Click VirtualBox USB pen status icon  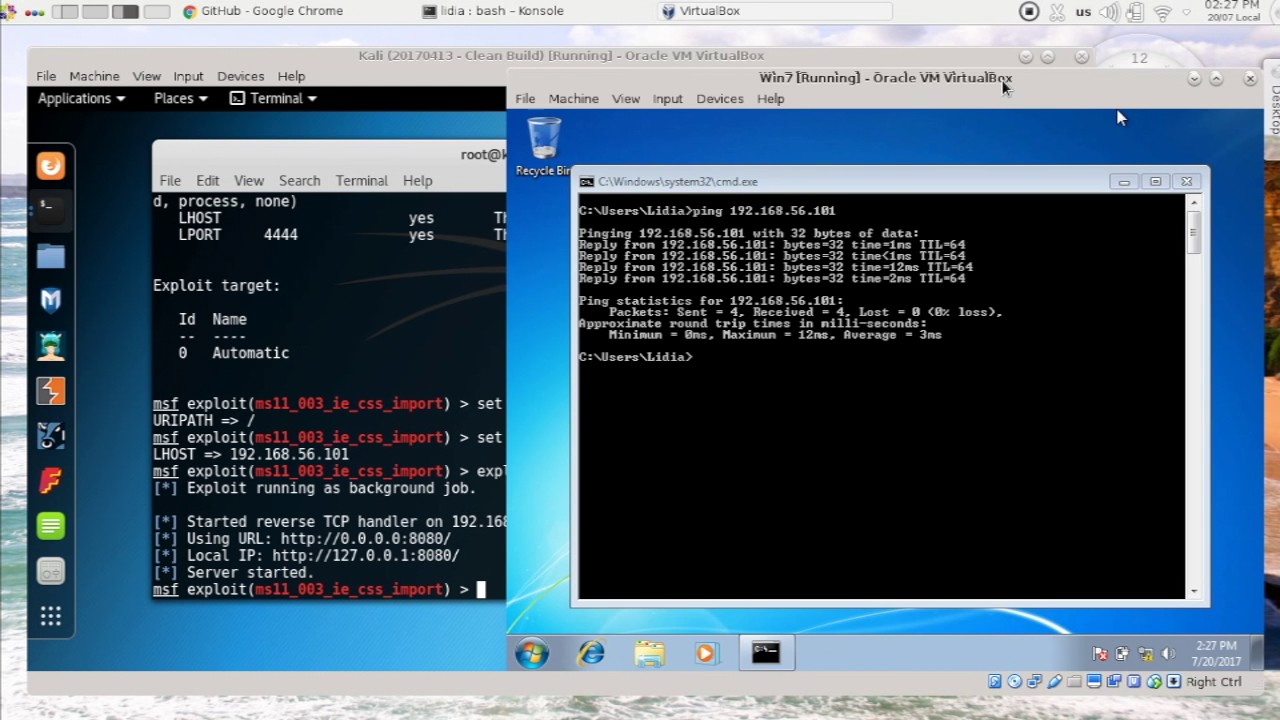(1054, 681)
